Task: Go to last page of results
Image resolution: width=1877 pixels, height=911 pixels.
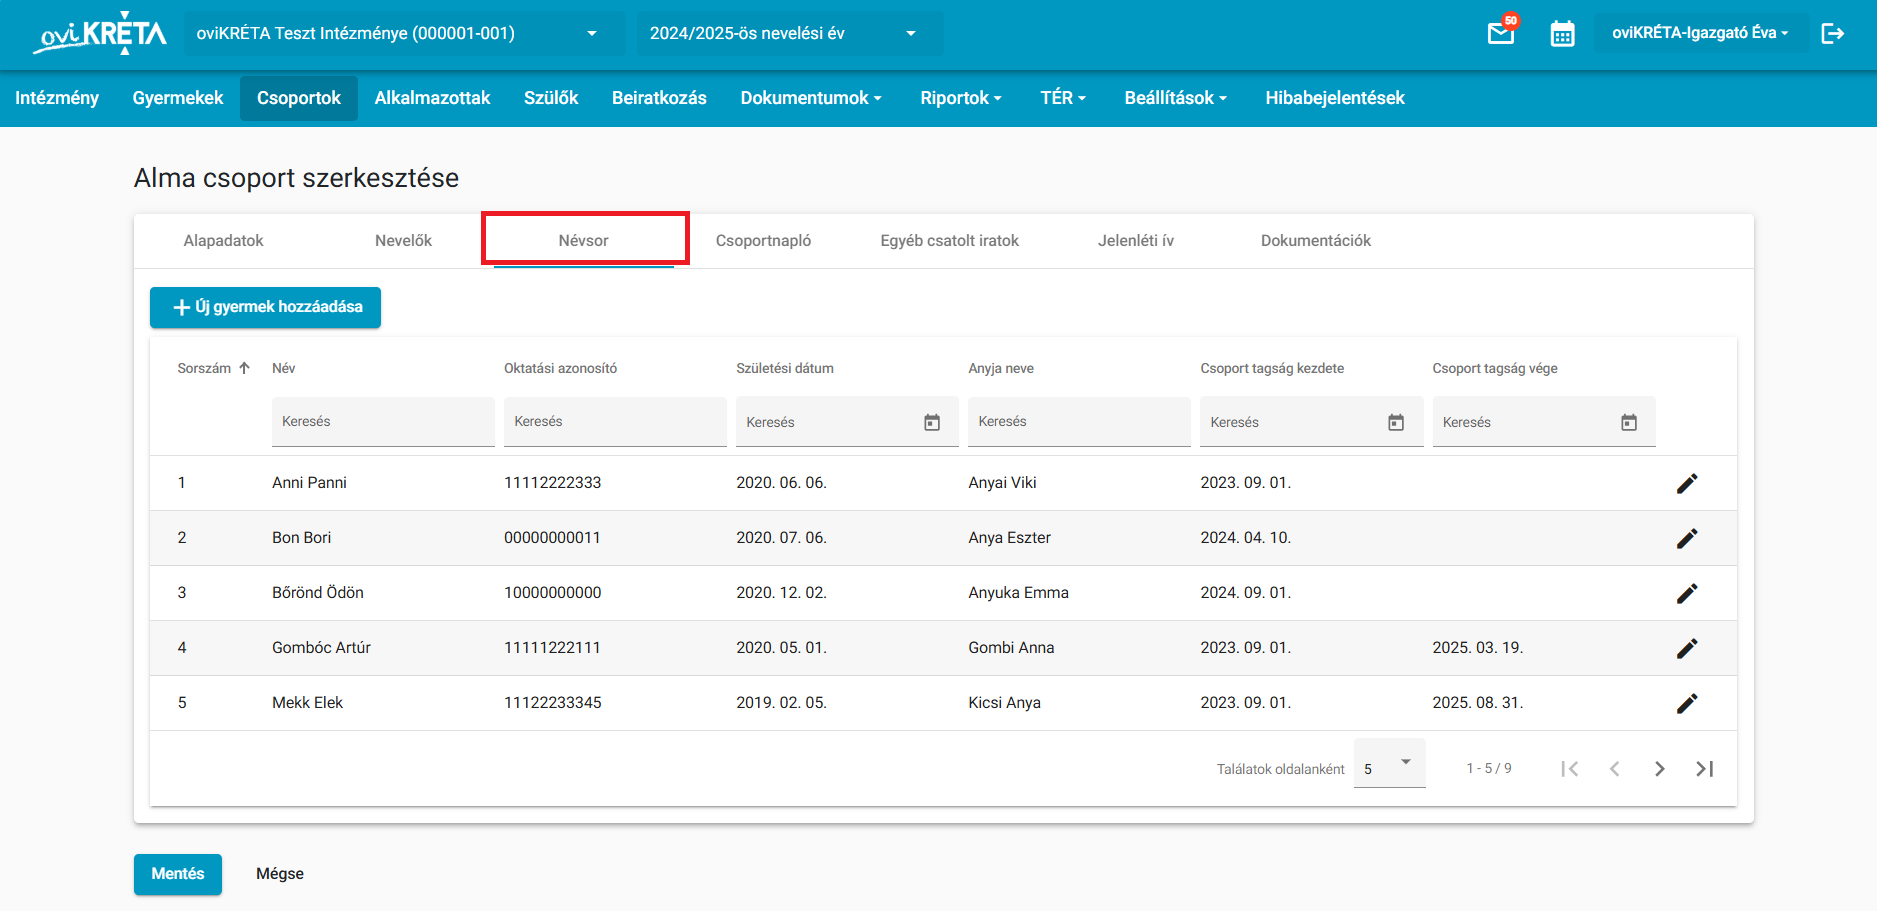Action: pyautogui.click(x=1705, y=768)
